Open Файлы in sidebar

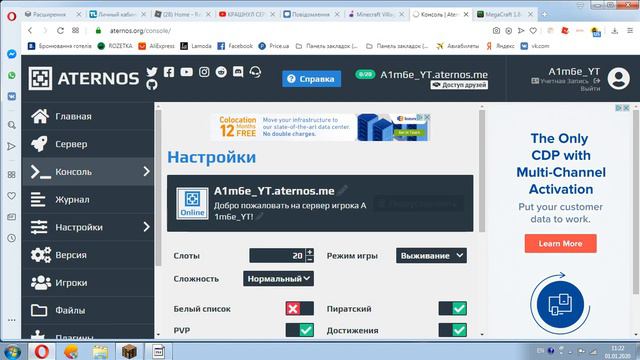click(x=88, y=310)
